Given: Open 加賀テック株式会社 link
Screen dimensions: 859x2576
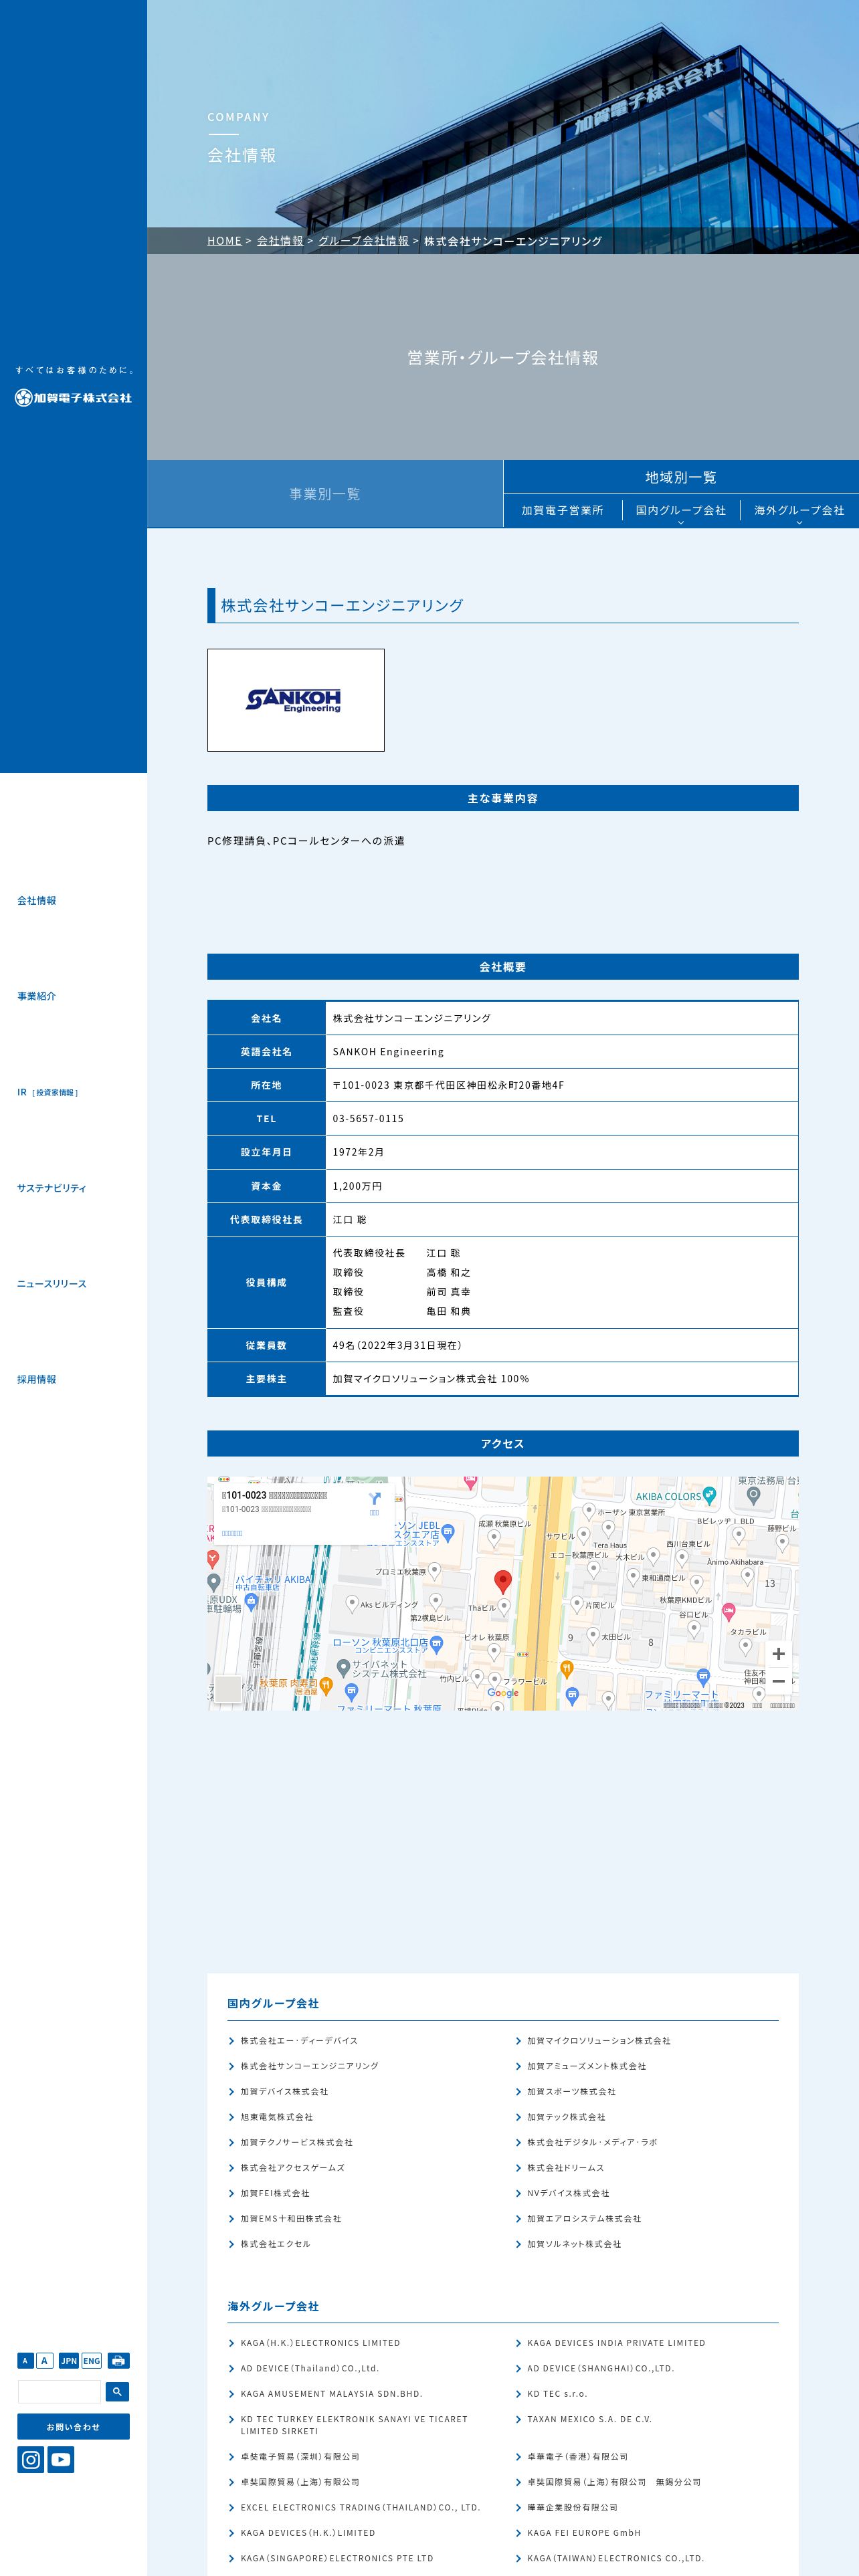Looking at the screenshot, I should [x=566, y=2117].
